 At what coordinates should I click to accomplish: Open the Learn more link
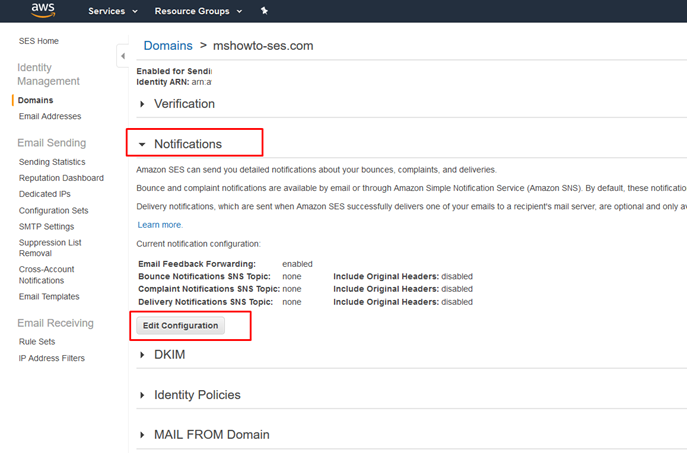coord(160,225)
